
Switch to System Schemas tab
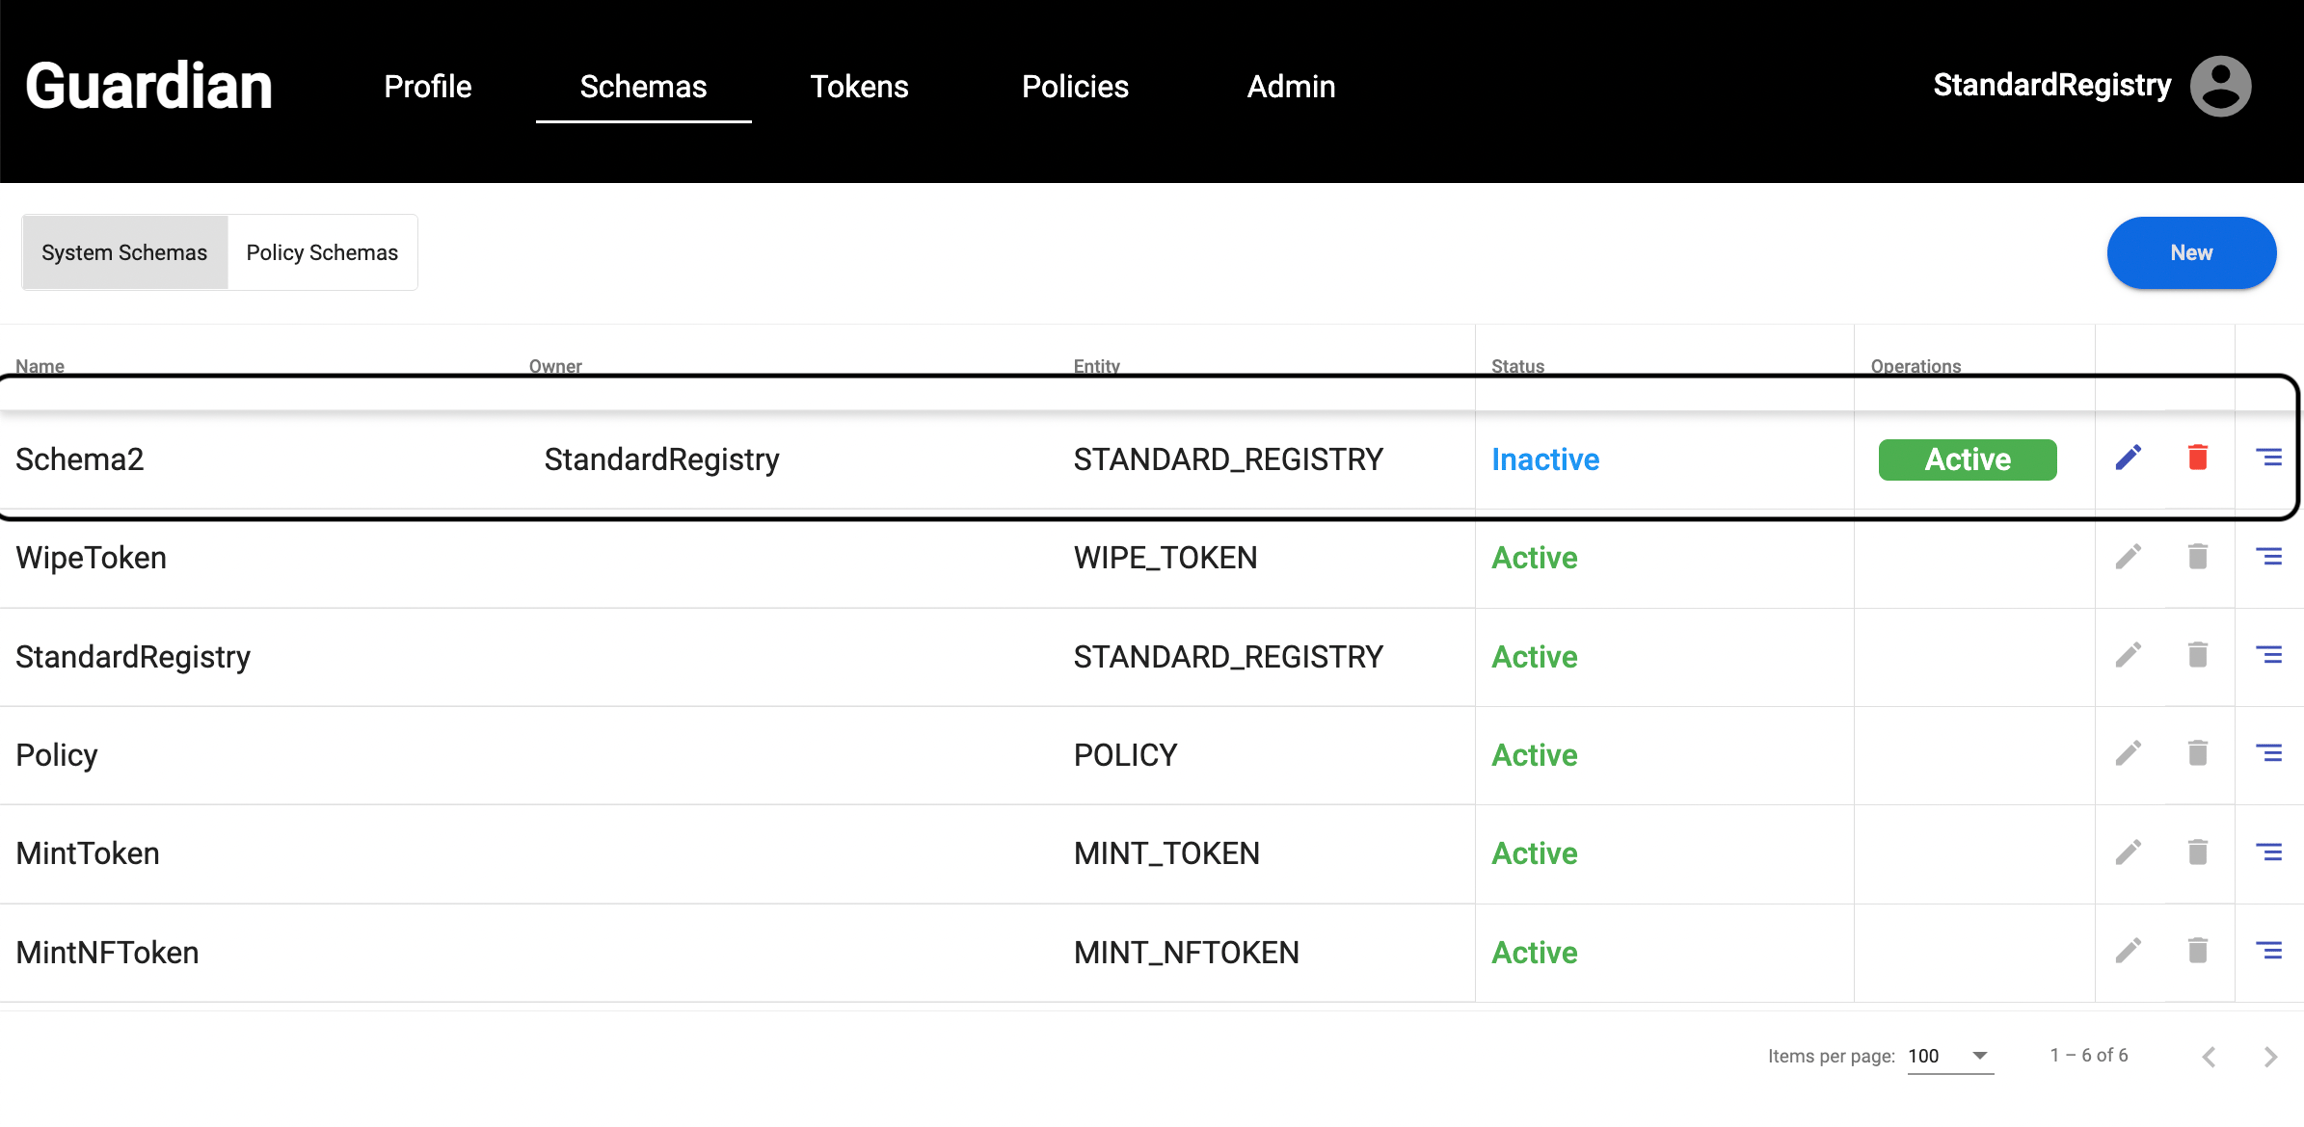125,253
